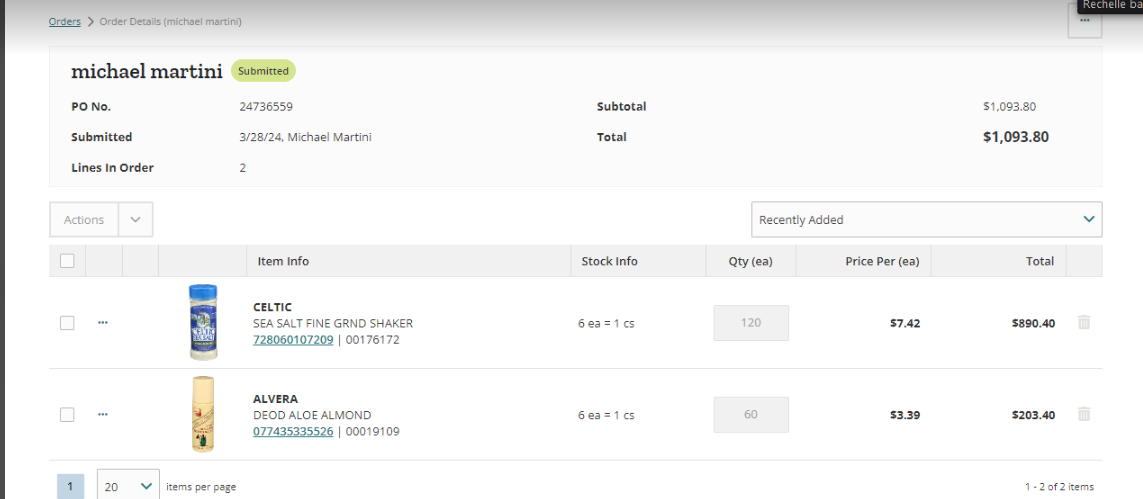Select page 1 in the pagination
Viewport: 1143px width, 499px height.
pyautogui.click(x=71, y=487)
